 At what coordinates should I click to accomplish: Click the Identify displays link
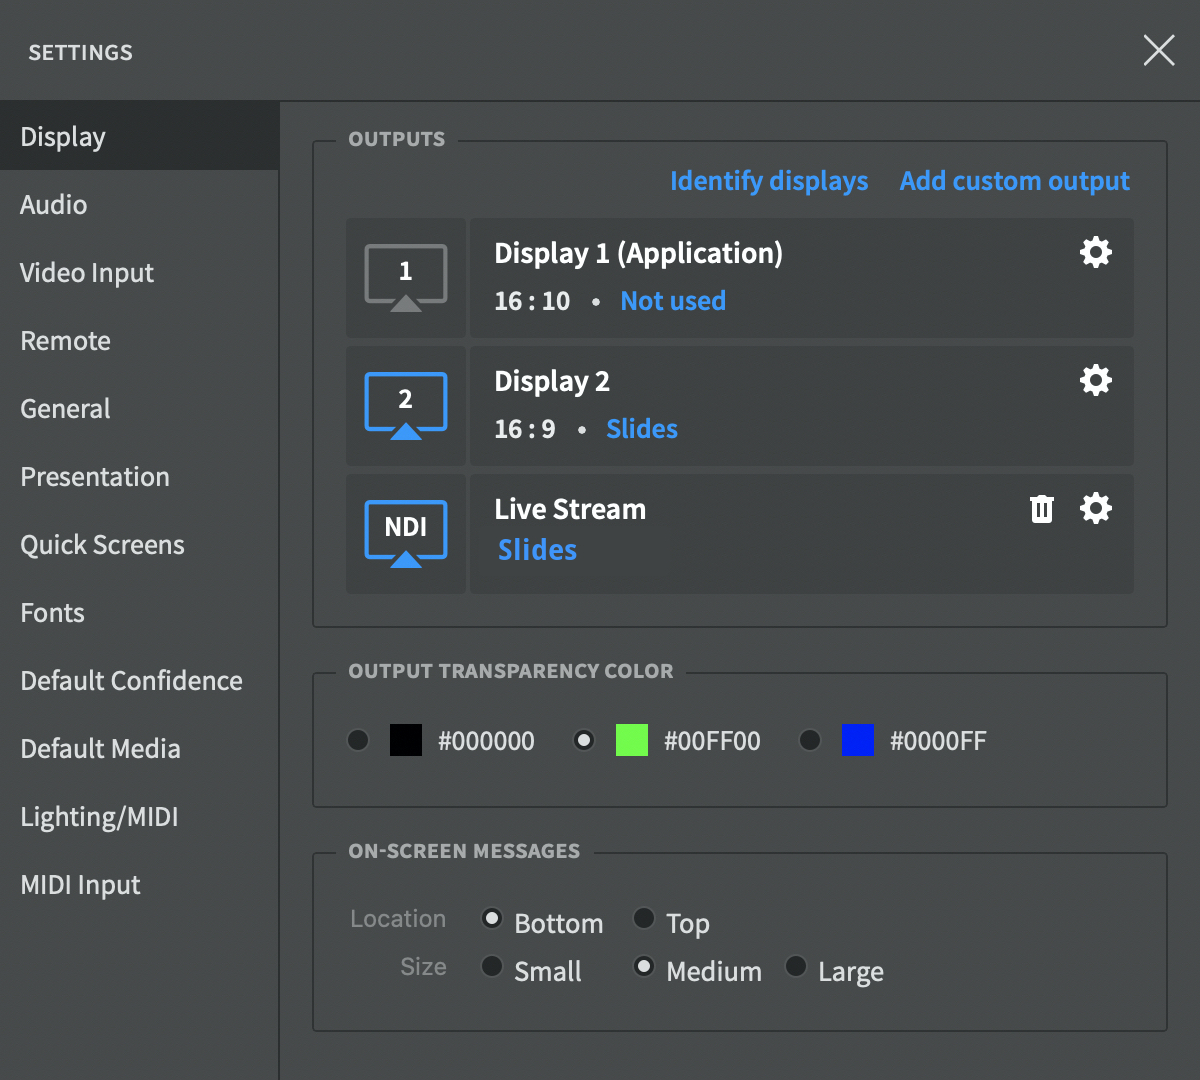coord(768,181)
